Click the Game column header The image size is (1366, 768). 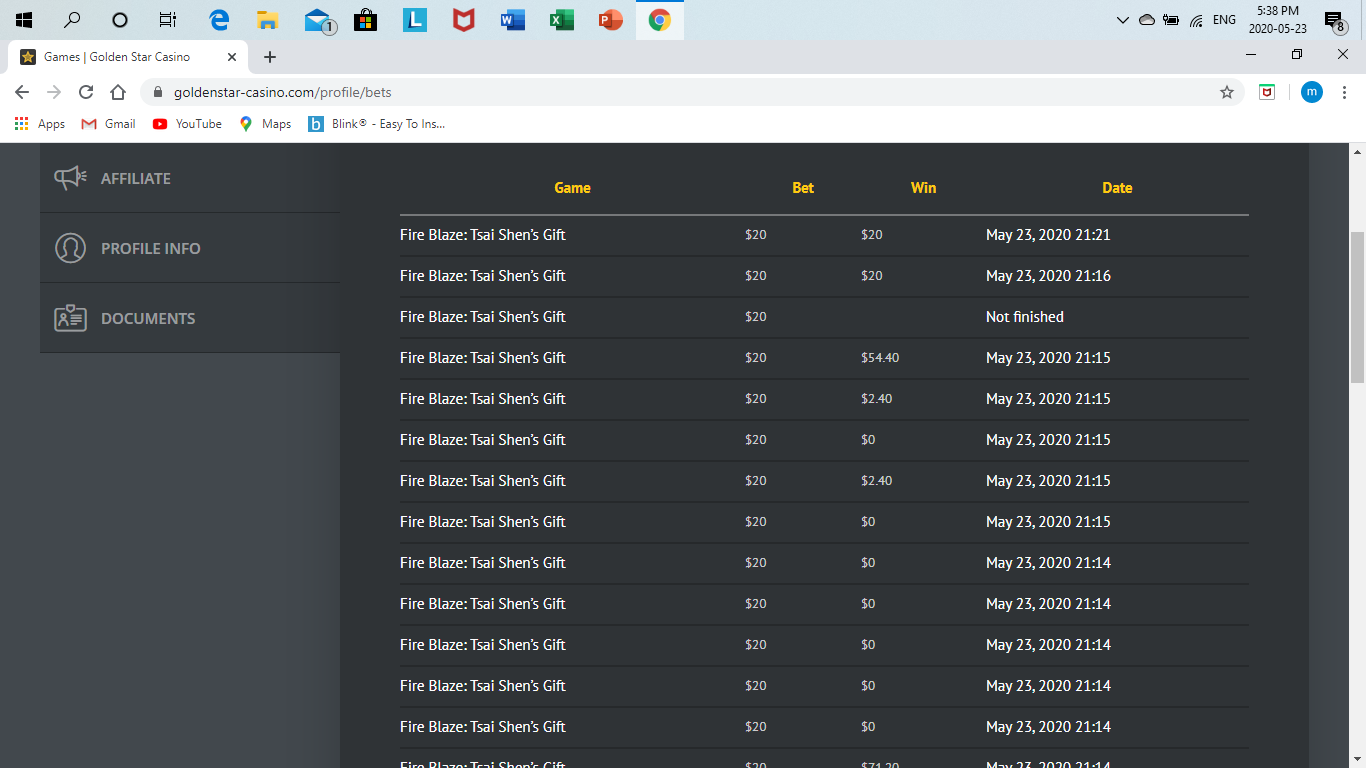(572, 188)
